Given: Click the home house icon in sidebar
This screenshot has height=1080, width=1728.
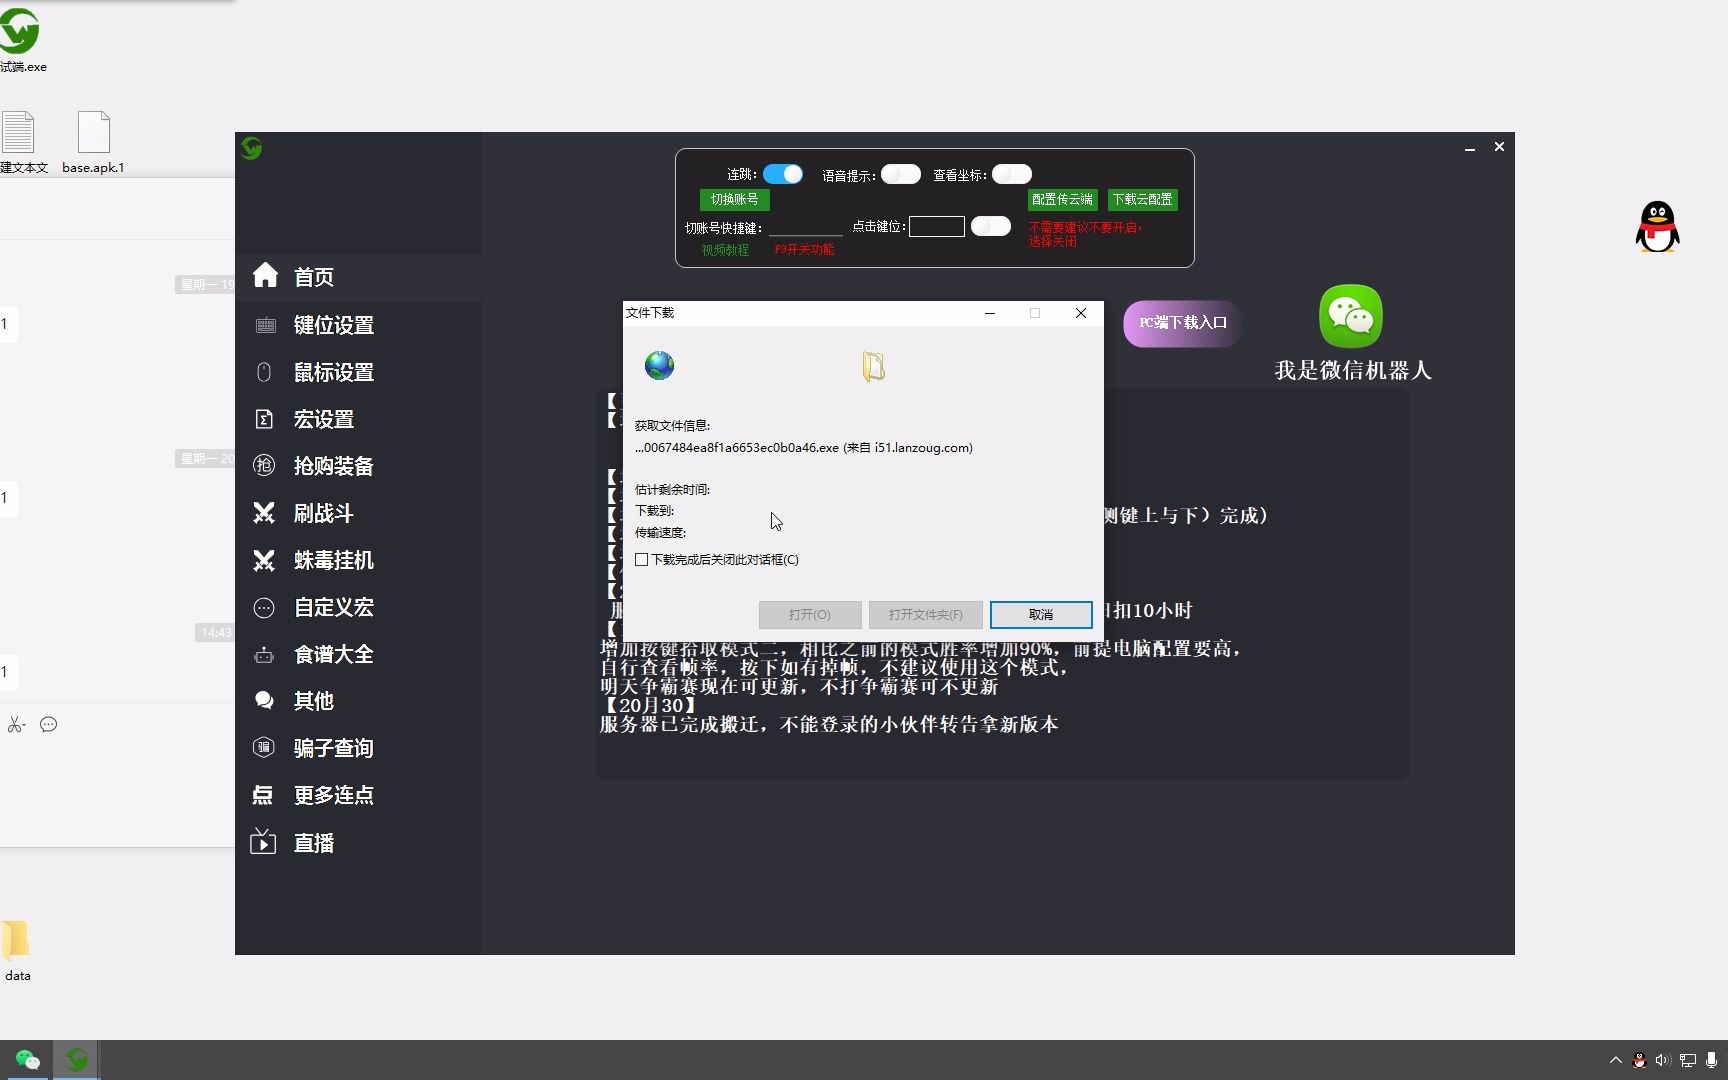Looking at the screenshot, I should pyautogui.click(x=265, y=275).
